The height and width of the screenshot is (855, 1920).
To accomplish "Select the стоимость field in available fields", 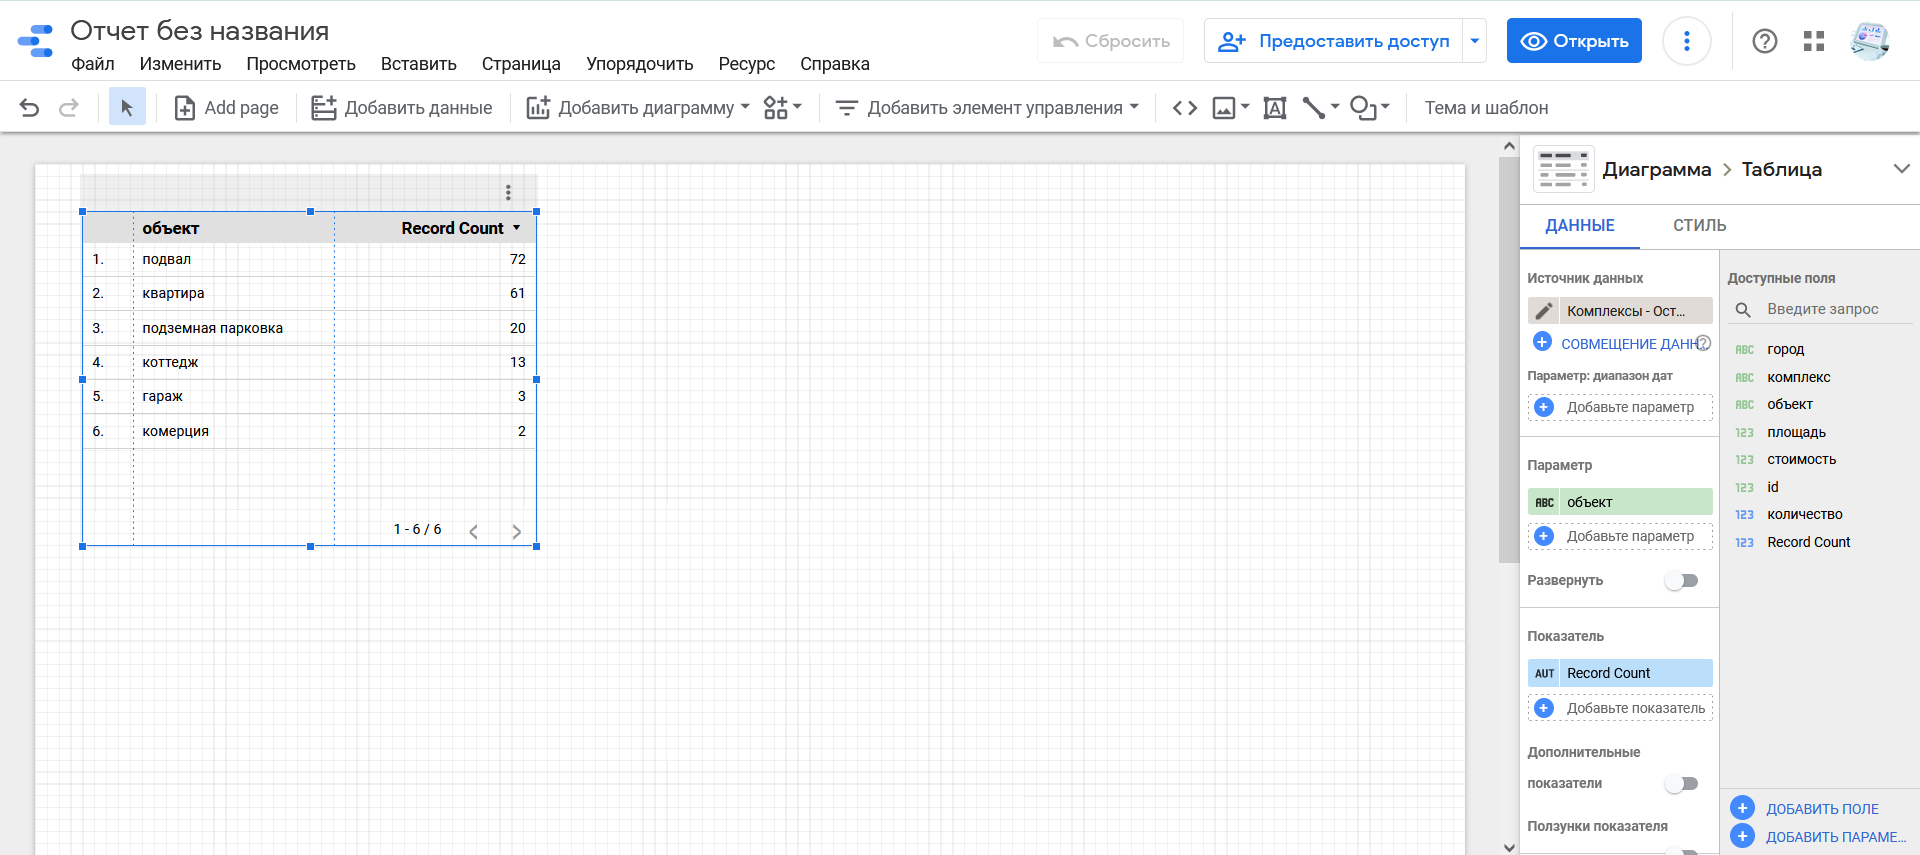I will [x=1801, y=460].
